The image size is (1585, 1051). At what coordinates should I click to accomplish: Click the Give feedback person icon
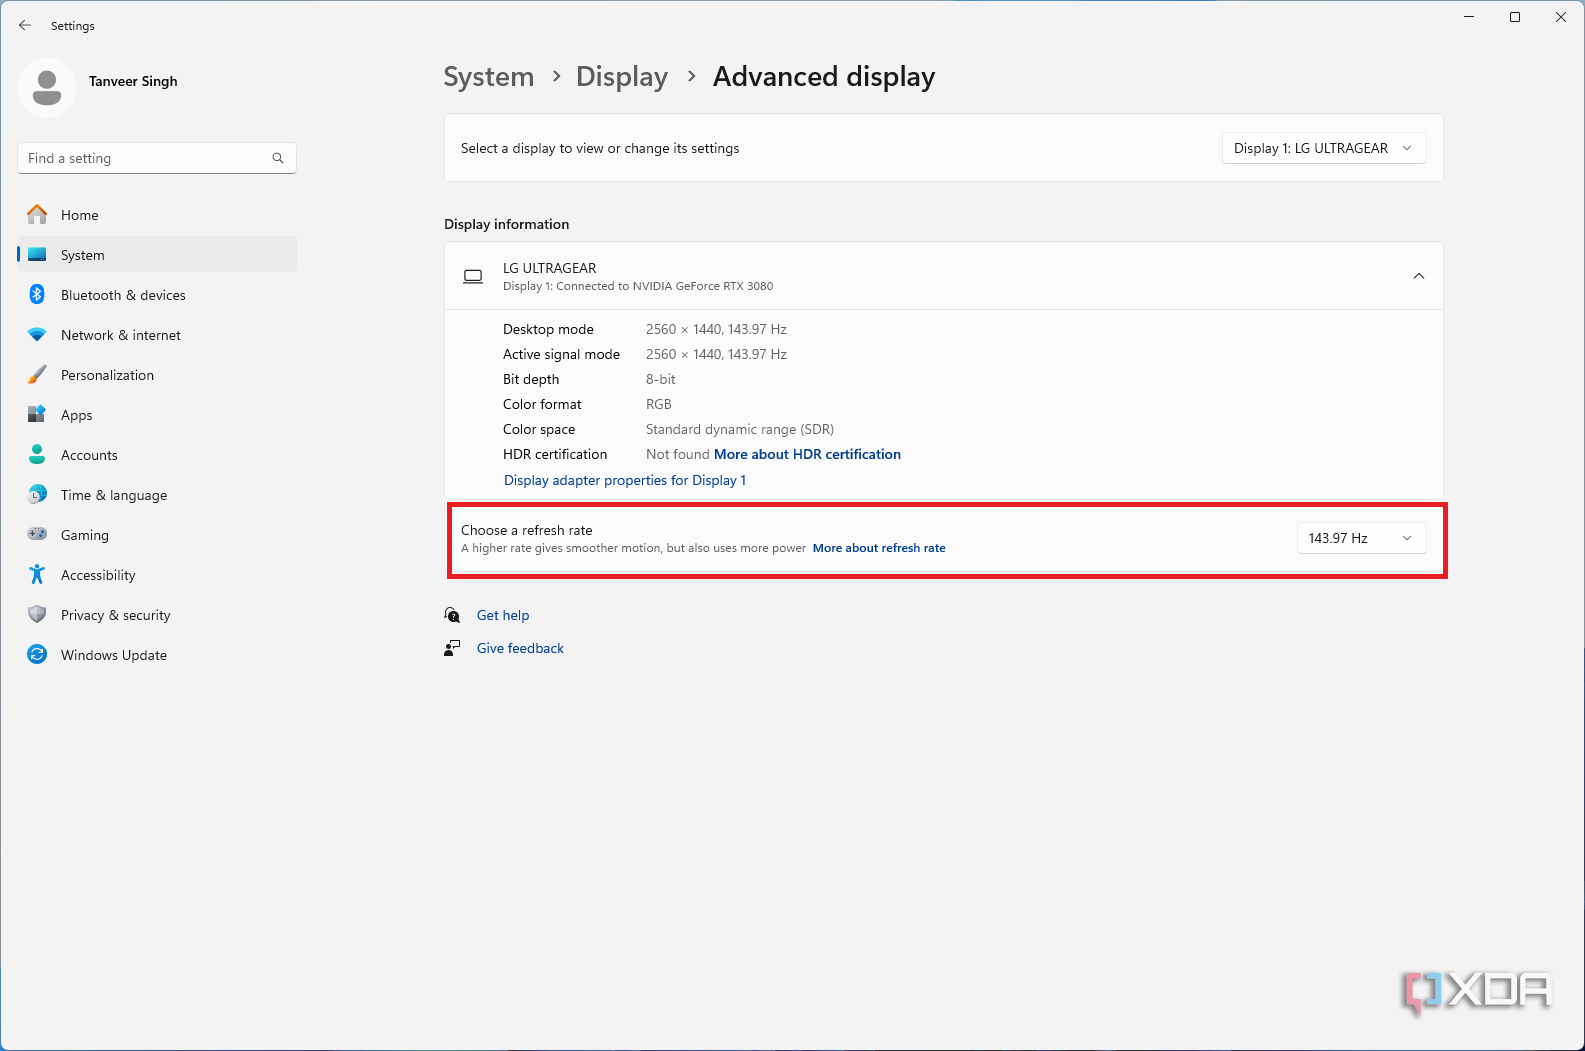click(x=453, y=648)
